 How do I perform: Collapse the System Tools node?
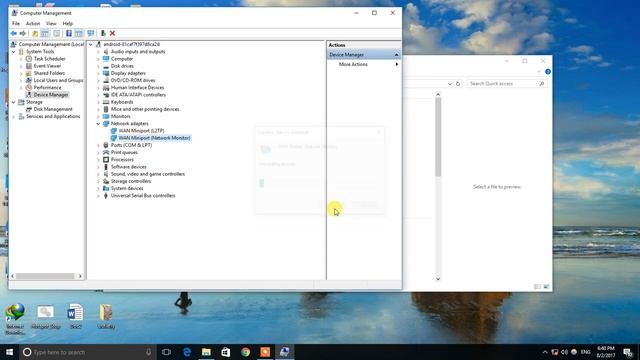[x=13, y=51]
